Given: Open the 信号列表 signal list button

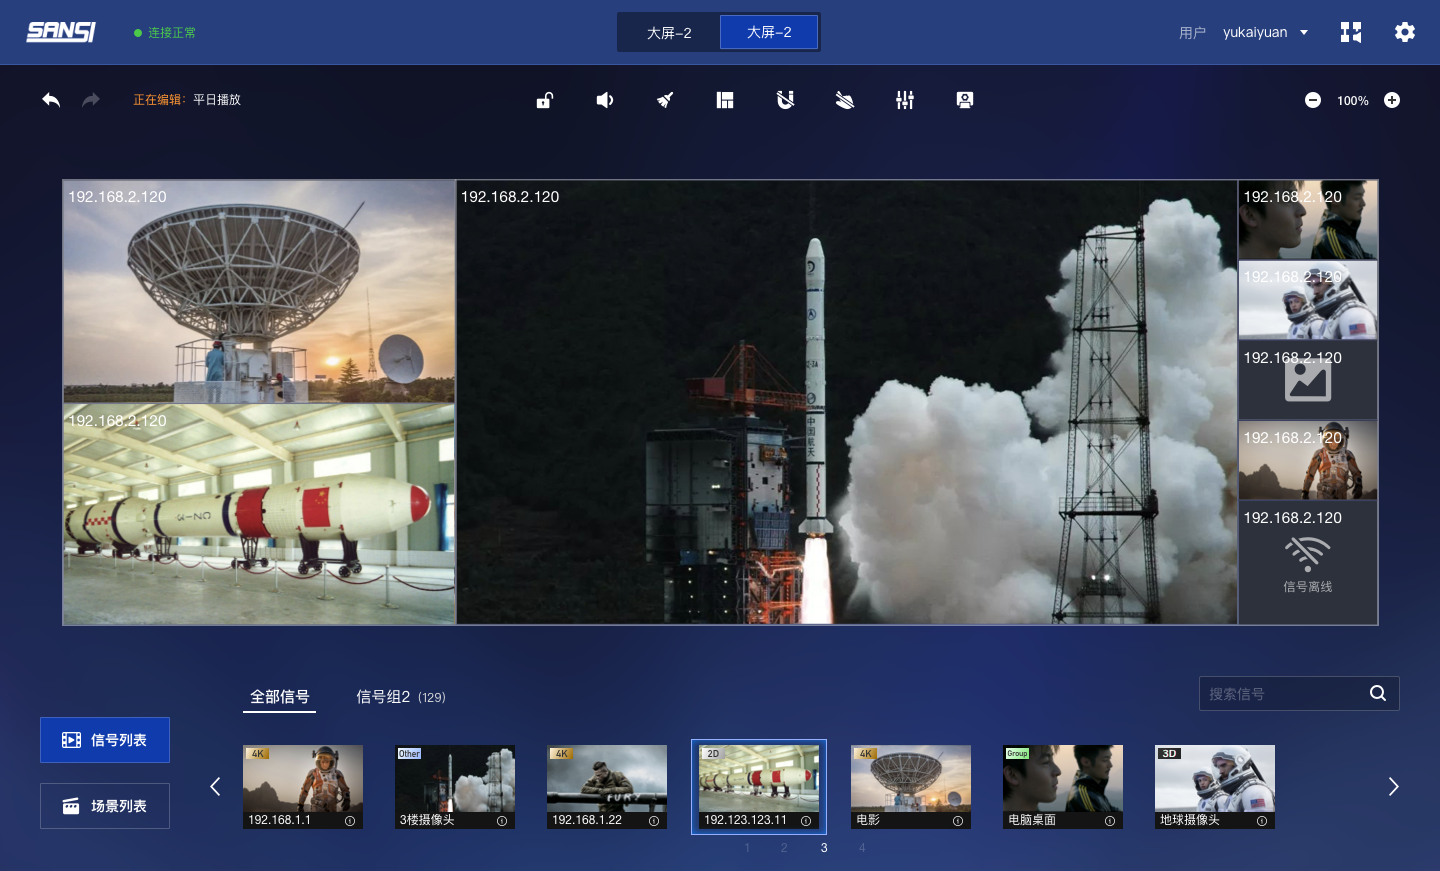Looking at the screenshot, I should click(x=105, y=740).
